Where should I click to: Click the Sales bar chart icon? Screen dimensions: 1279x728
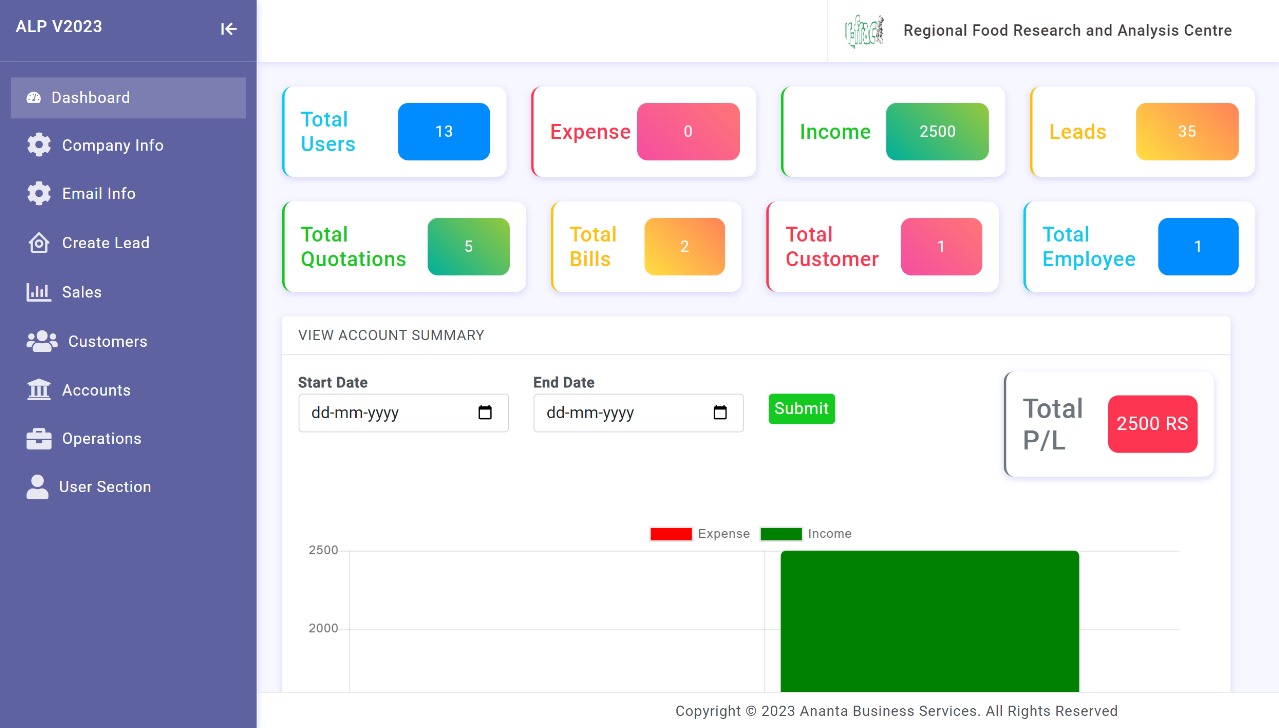click(x=39, y=292)
